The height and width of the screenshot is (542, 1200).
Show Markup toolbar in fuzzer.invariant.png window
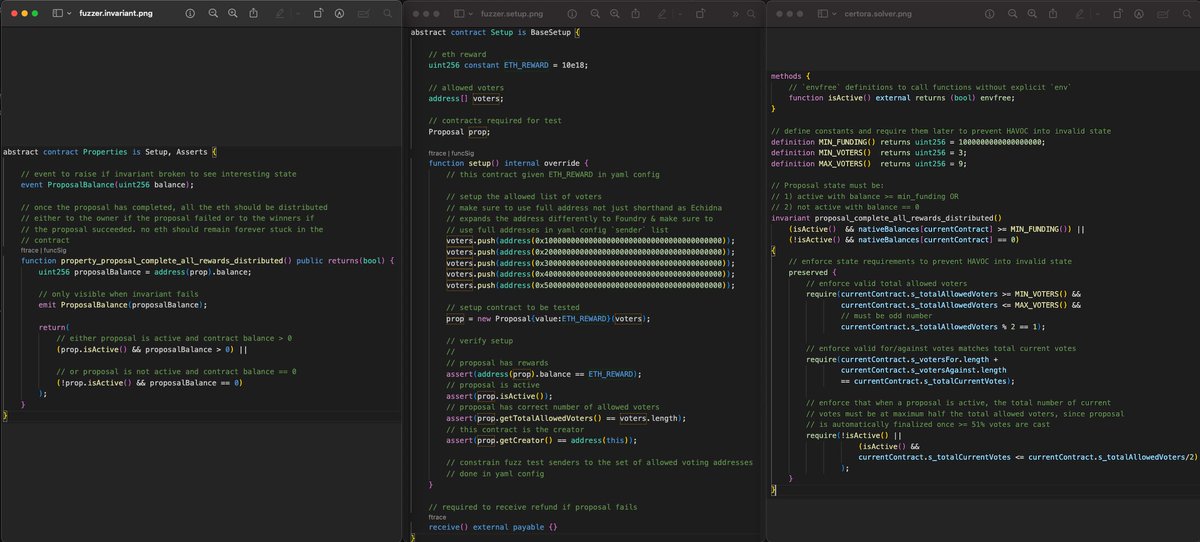pyautogui.click(x=339, y=13)
